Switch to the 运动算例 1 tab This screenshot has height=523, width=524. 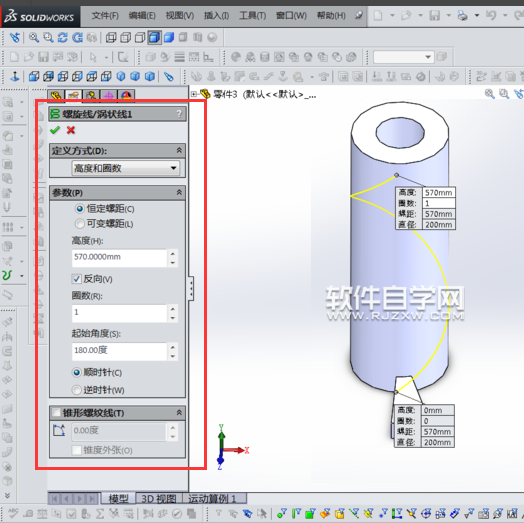[x=214, y=499]
